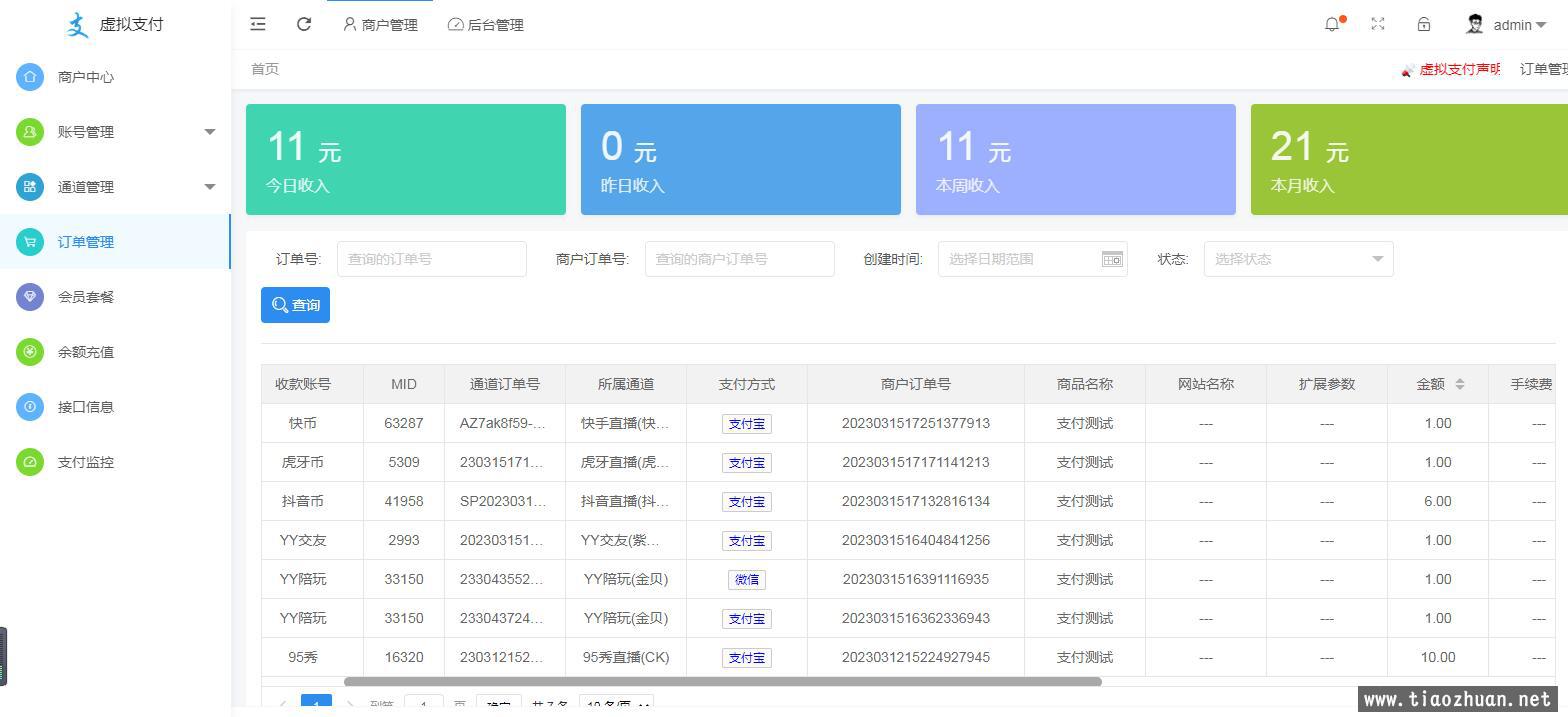Click the 通道管理 grid icon
This screenshot has height=717, width=1568.
[x=30, y=187]
